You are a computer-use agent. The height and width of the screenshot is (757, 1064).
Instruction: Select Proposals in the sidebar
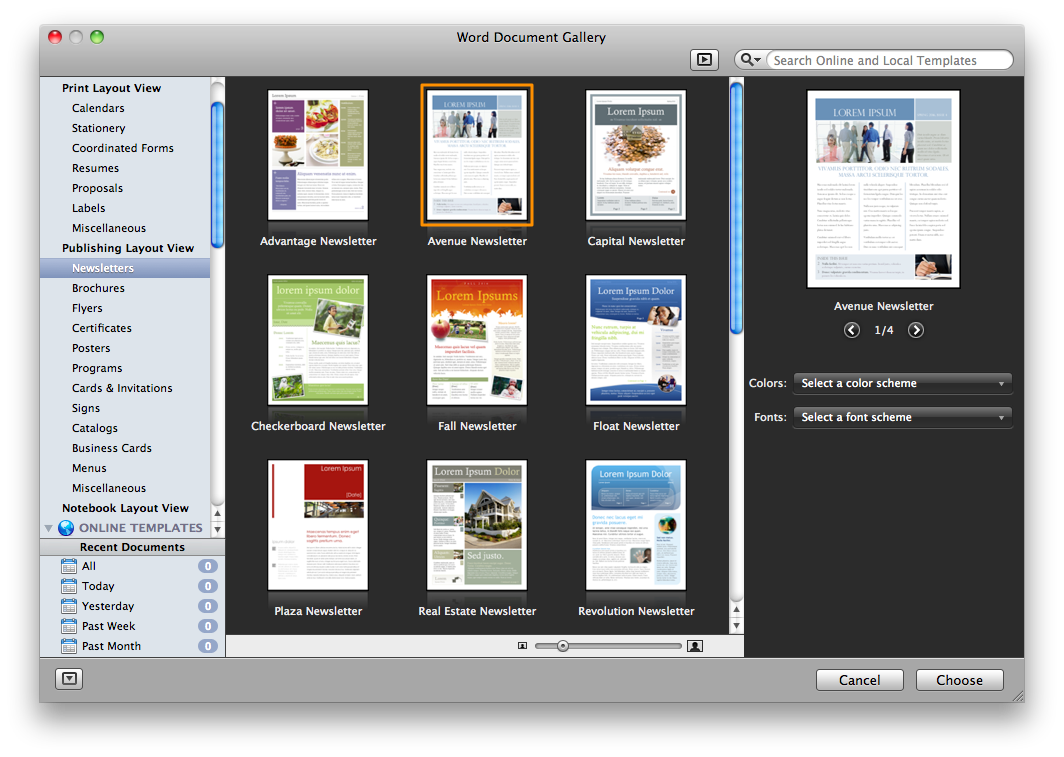[98, 188]
